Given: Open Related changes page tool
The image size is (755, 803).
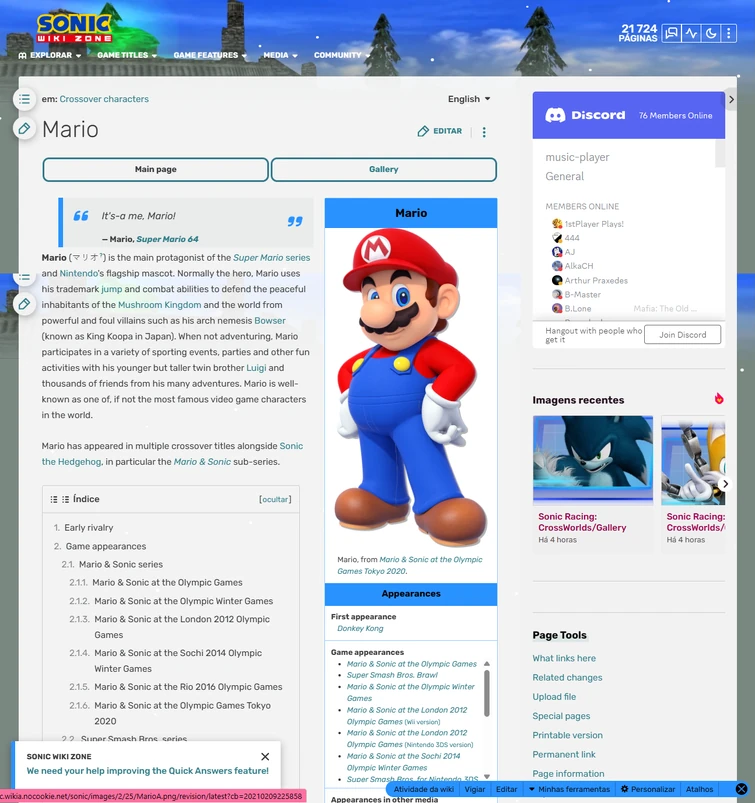Looking at the screenshot, I should (x=567, y=678).
